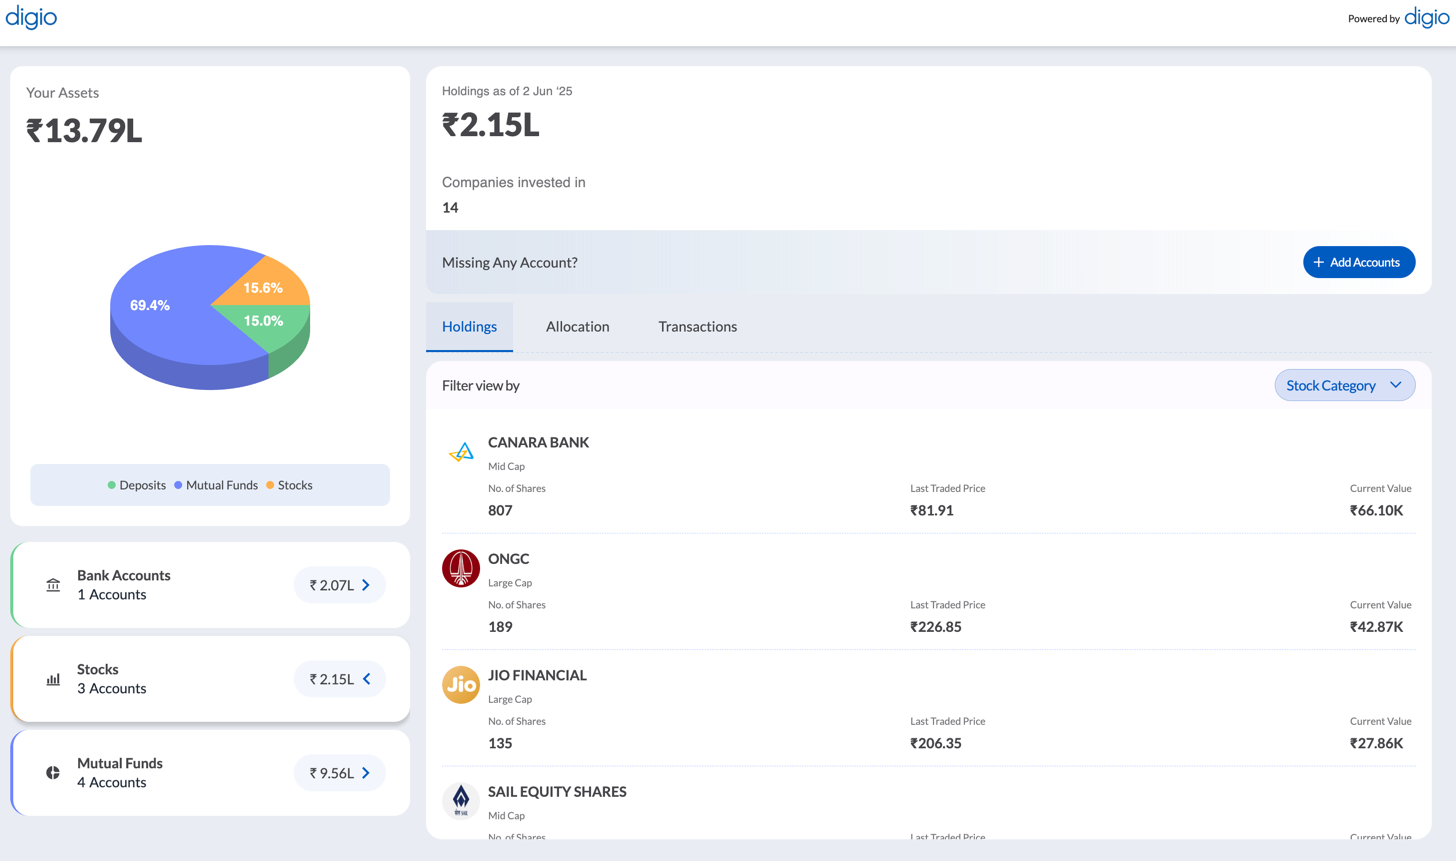Image resolution: width=1456 pixels, height=861 pixels.
Task: Click the green Deposits legend dot
Action: (112, 485)
